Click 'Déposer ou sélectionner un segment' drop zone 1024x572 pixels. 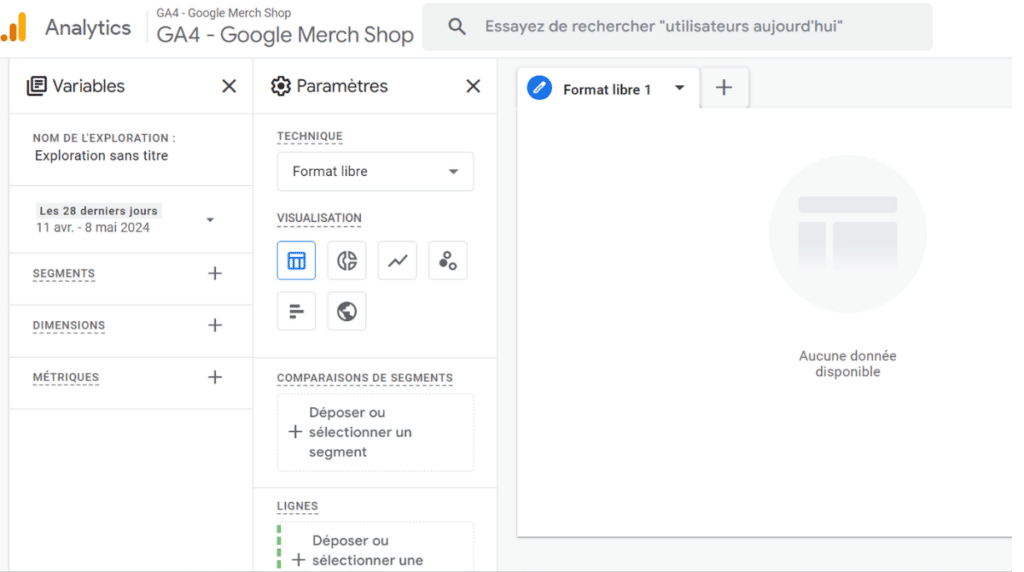coord(375,432)
